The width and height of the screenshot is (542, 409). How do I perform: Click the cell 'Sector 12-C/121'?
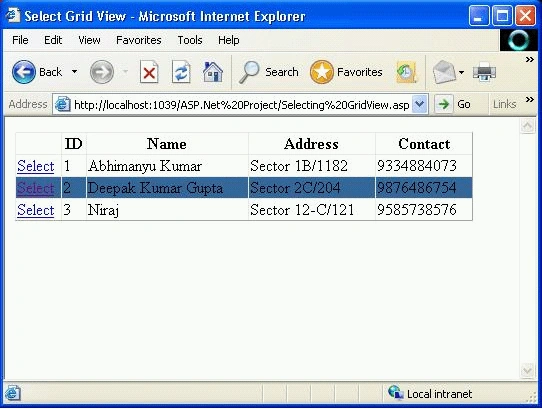(312, 210)
